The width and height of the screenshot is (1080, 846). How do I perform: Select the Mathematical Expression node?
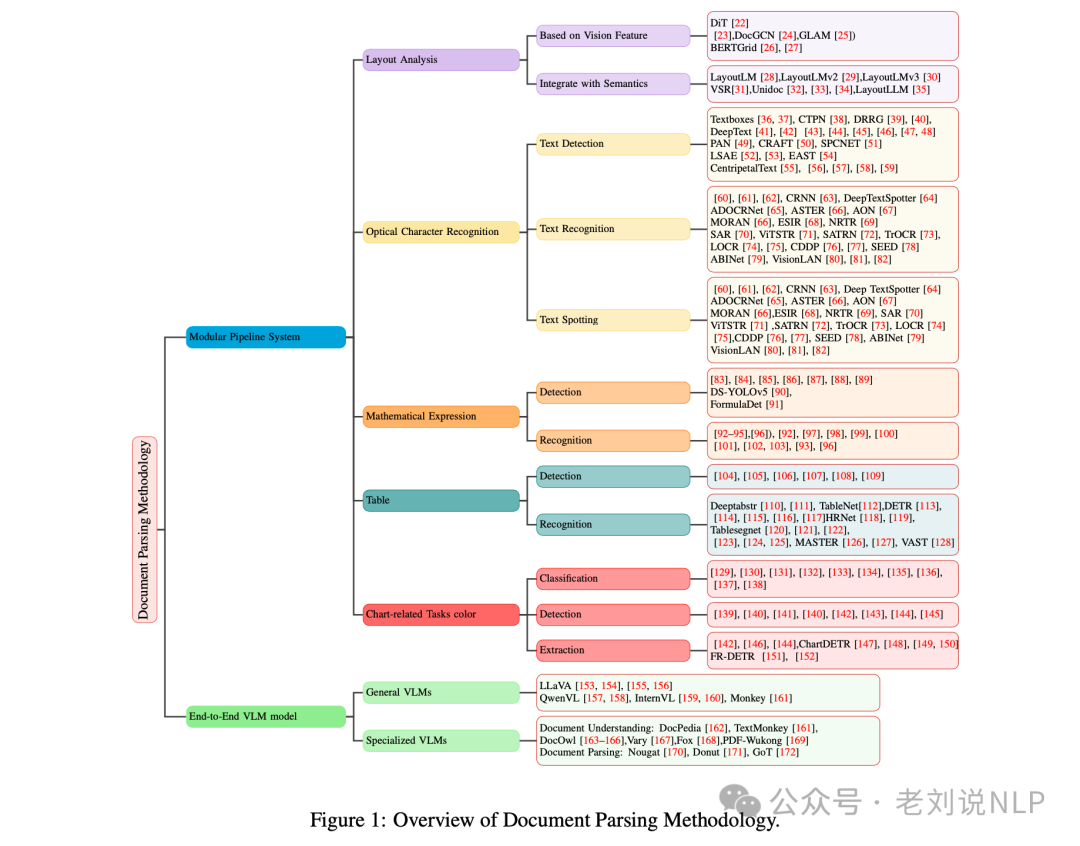(440, 416)
